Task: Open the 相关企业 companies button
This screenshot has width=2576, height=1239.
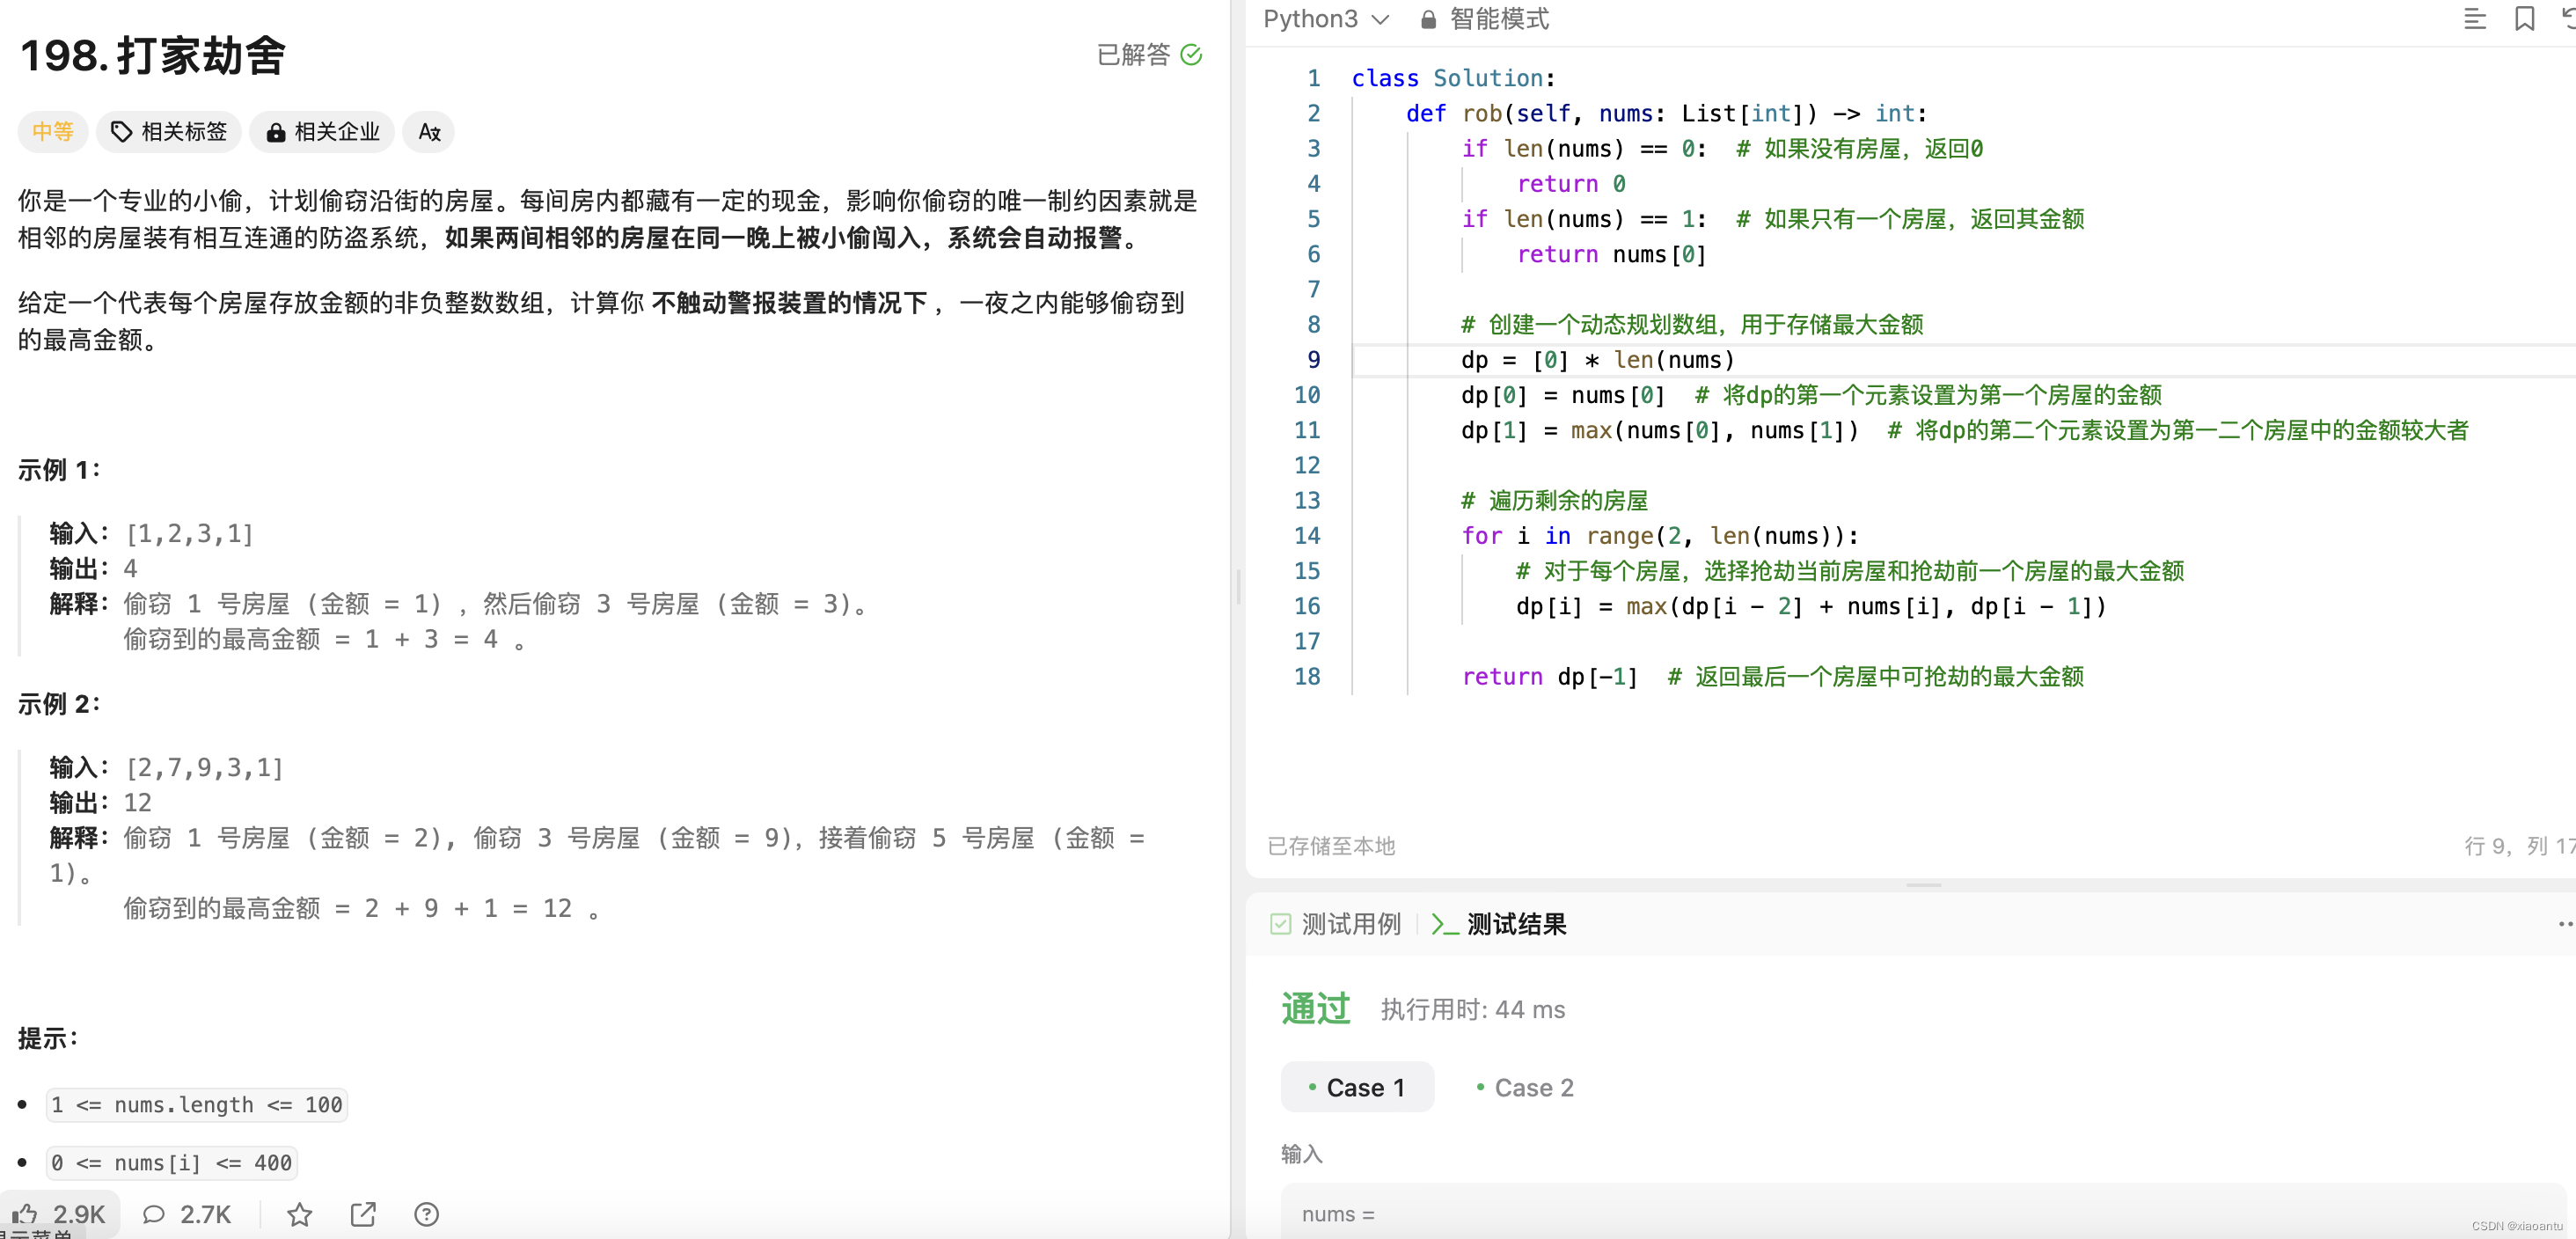Action: 322,131
